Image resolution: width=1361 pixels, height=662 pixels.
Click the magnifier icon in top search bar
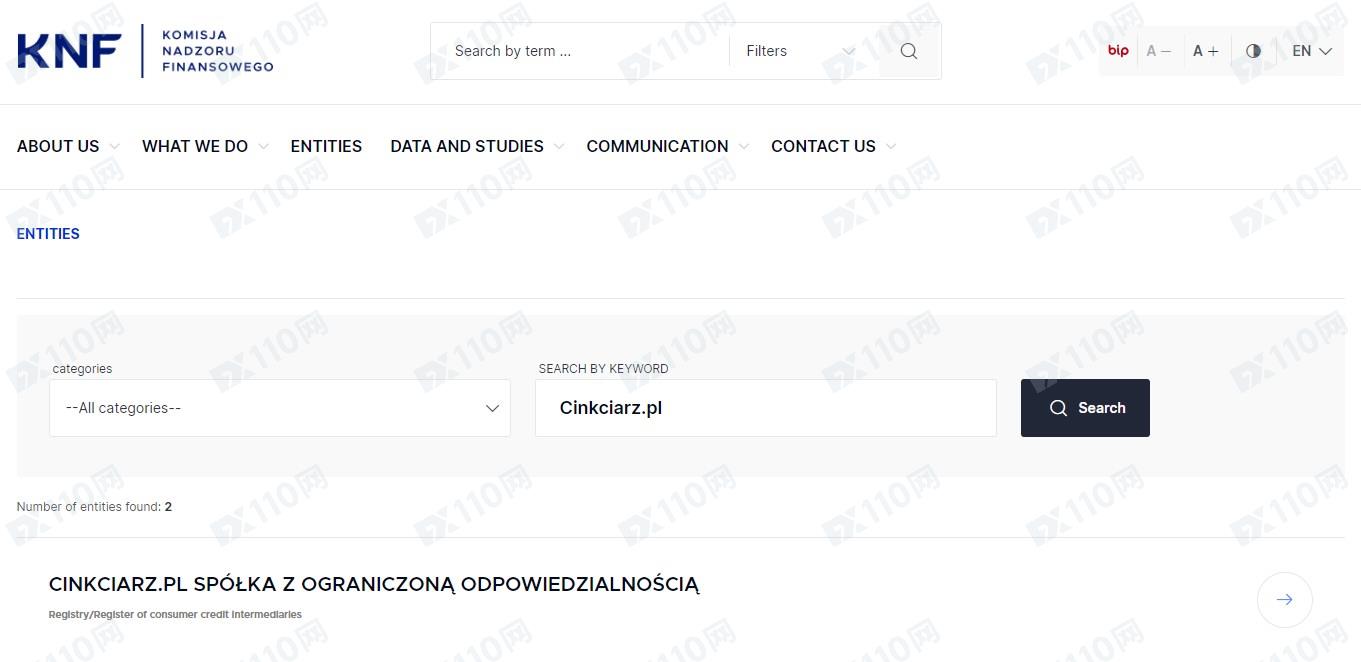[908, 51]
